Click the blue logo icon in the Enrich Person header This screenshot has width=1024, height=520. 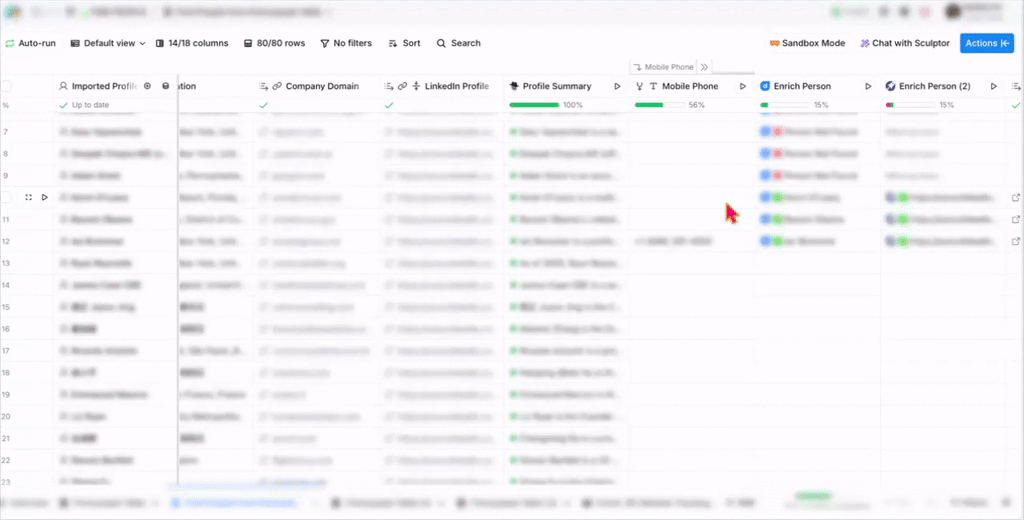tap(765, 86)
